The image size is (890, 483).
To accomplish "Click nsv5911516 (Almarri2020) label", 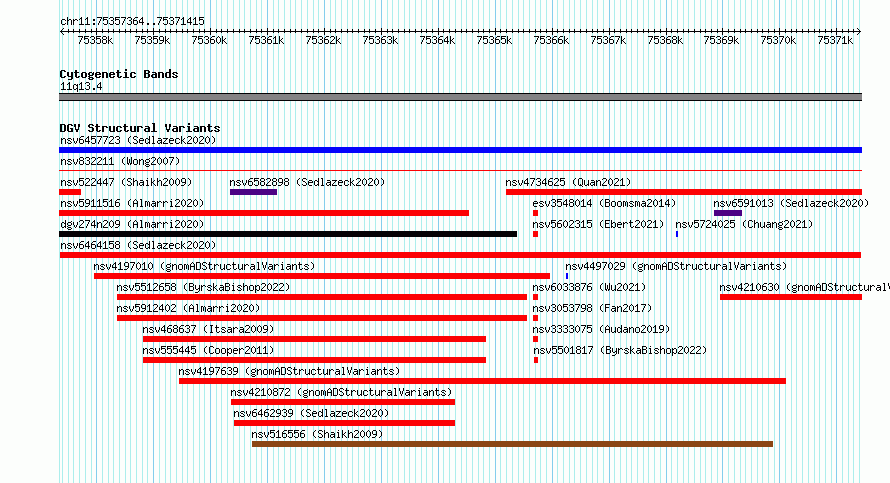I will pos(132,203).
